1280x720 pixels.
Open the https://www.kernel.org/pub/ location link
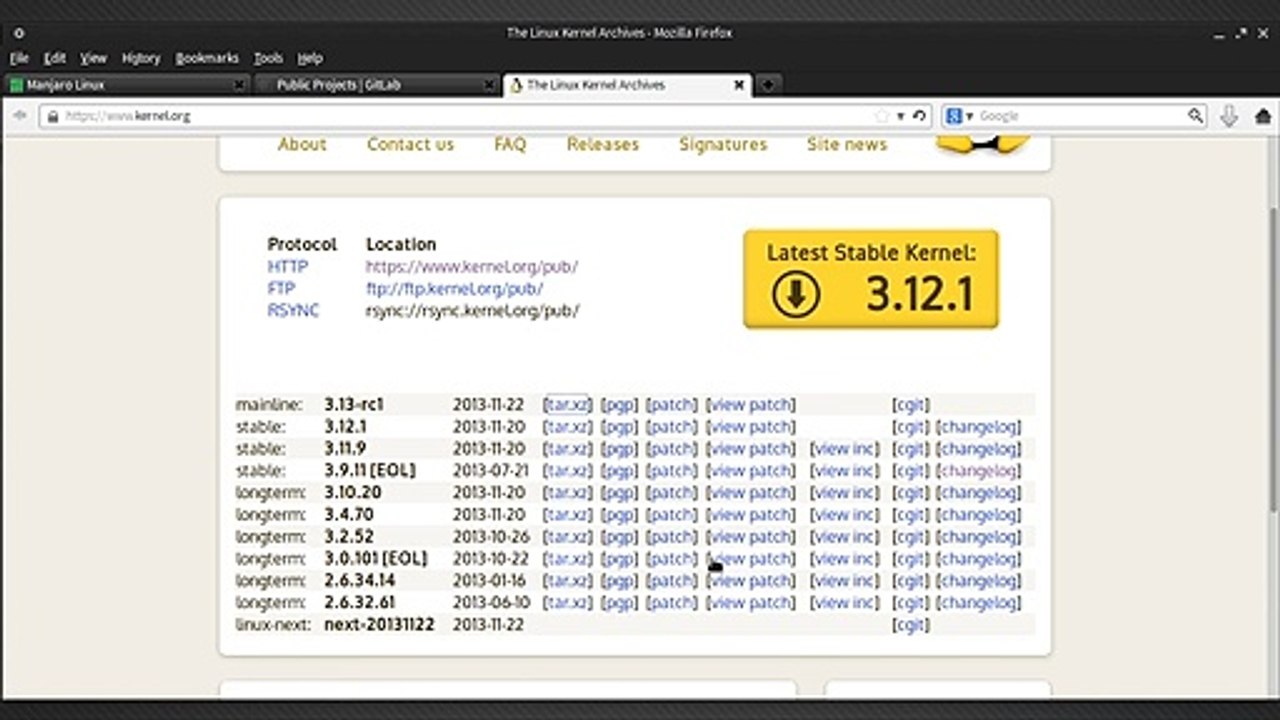pos(472,267)
